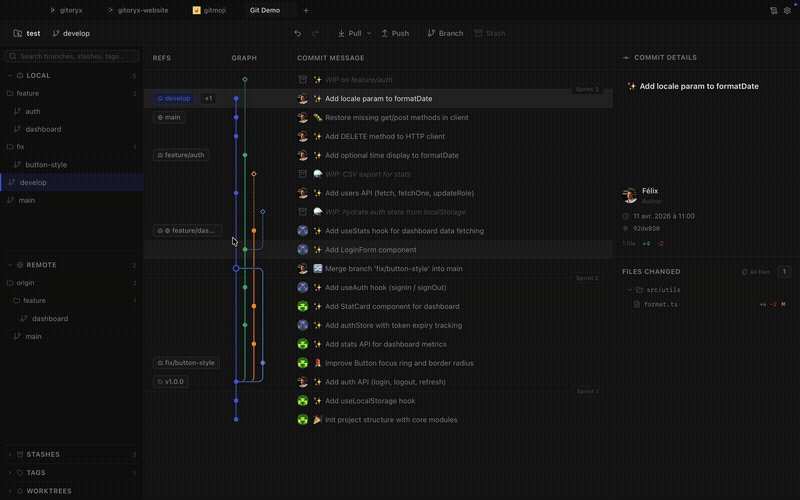The image size is (800, 500).
Task: Select the Git Demo tab
Action: (x=265, y=10)
